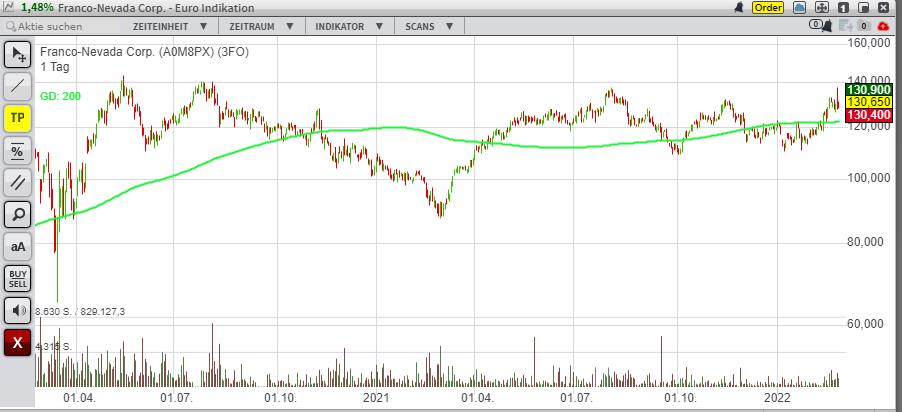902x412 pixels.
Task: Click the GD: 200 indicator label
Action: [x=60, y=96]
